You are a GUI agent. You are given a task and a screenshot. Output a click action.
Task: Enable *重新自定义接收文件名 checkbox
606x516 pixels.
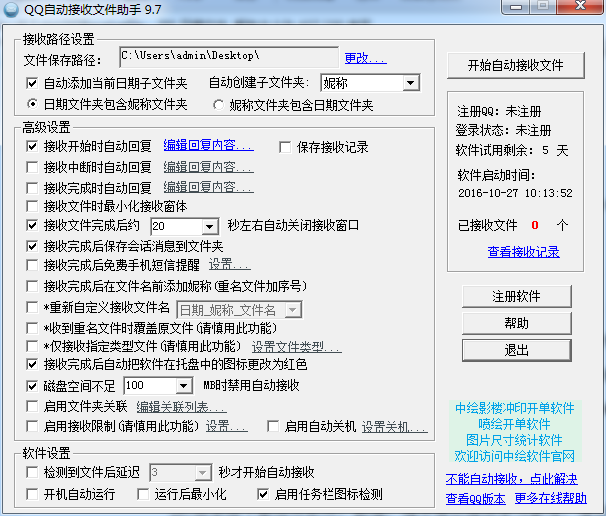coord(32,308)
